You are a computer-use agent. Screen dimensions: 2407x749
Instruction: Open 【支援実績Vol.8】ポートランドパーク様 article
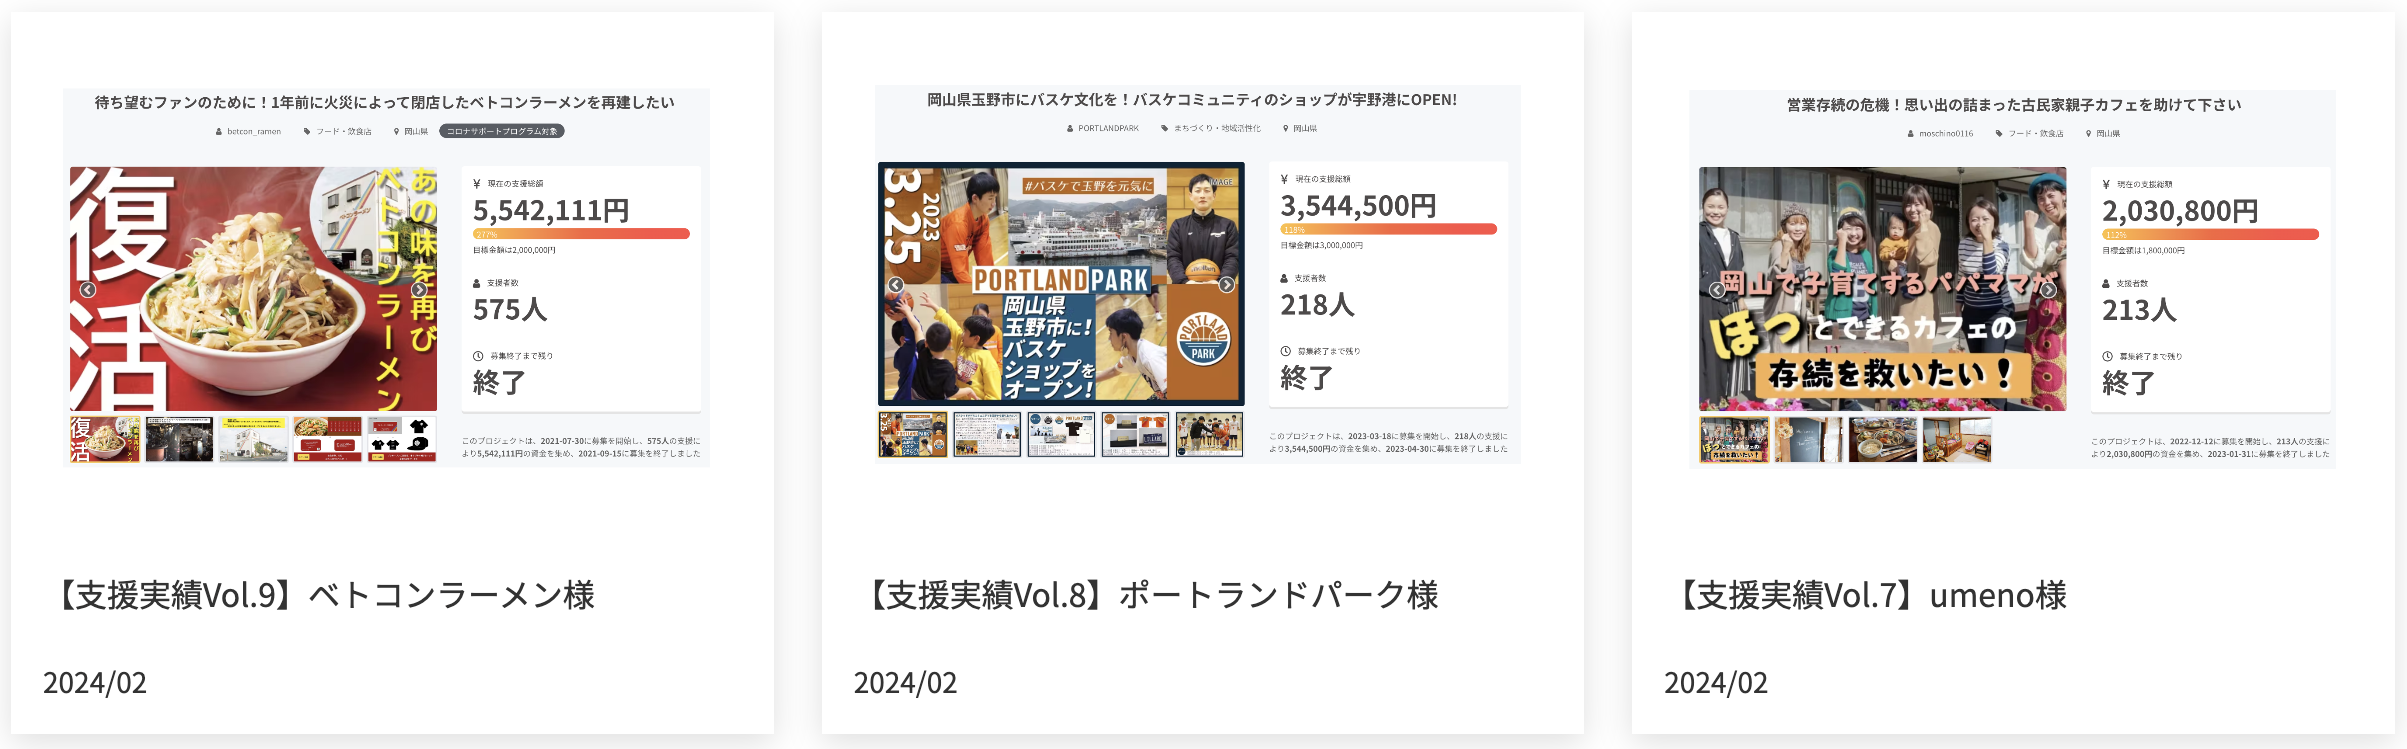[x=1147, y=595]
